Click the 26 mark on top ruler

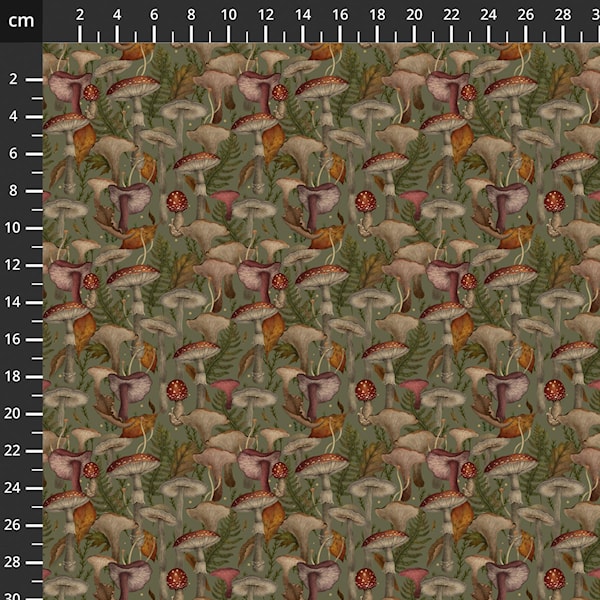[525, 15]
